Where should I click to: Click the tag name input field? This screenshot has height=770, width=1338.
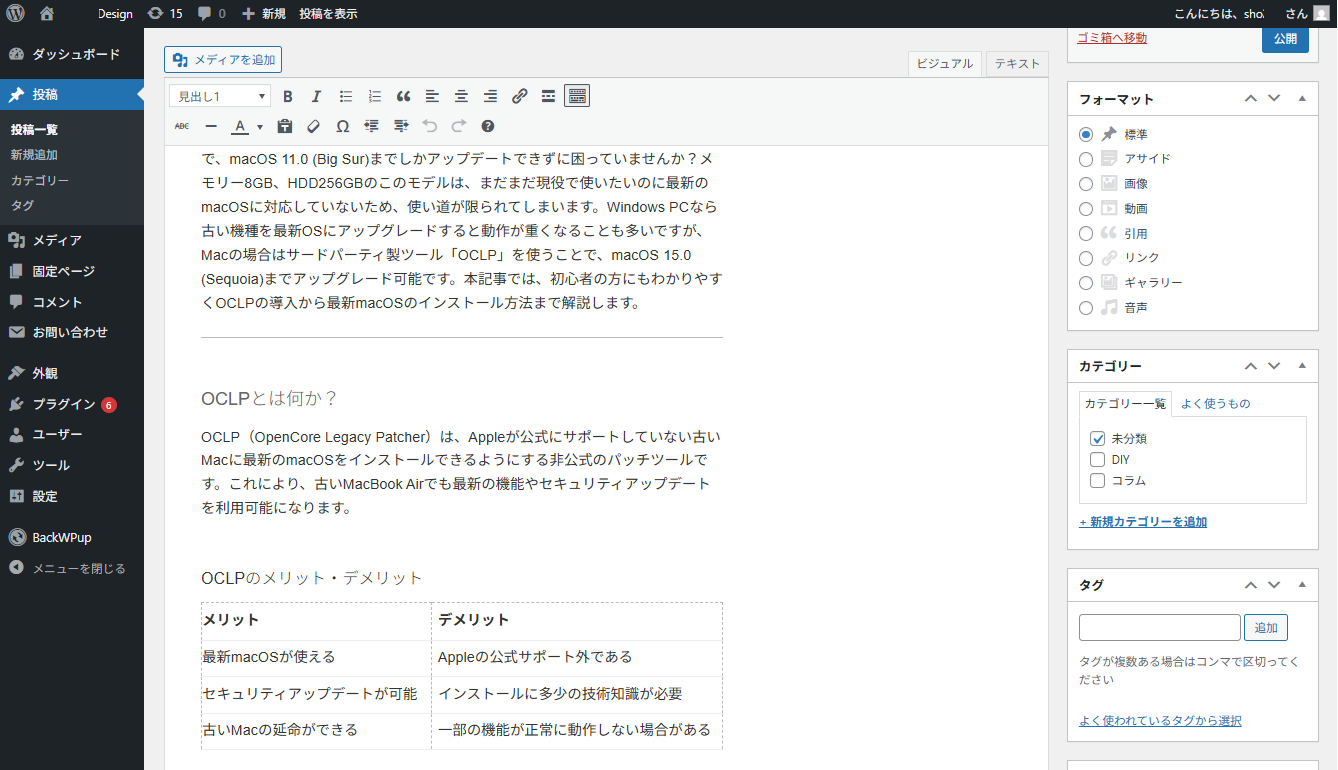(1159, 628)
